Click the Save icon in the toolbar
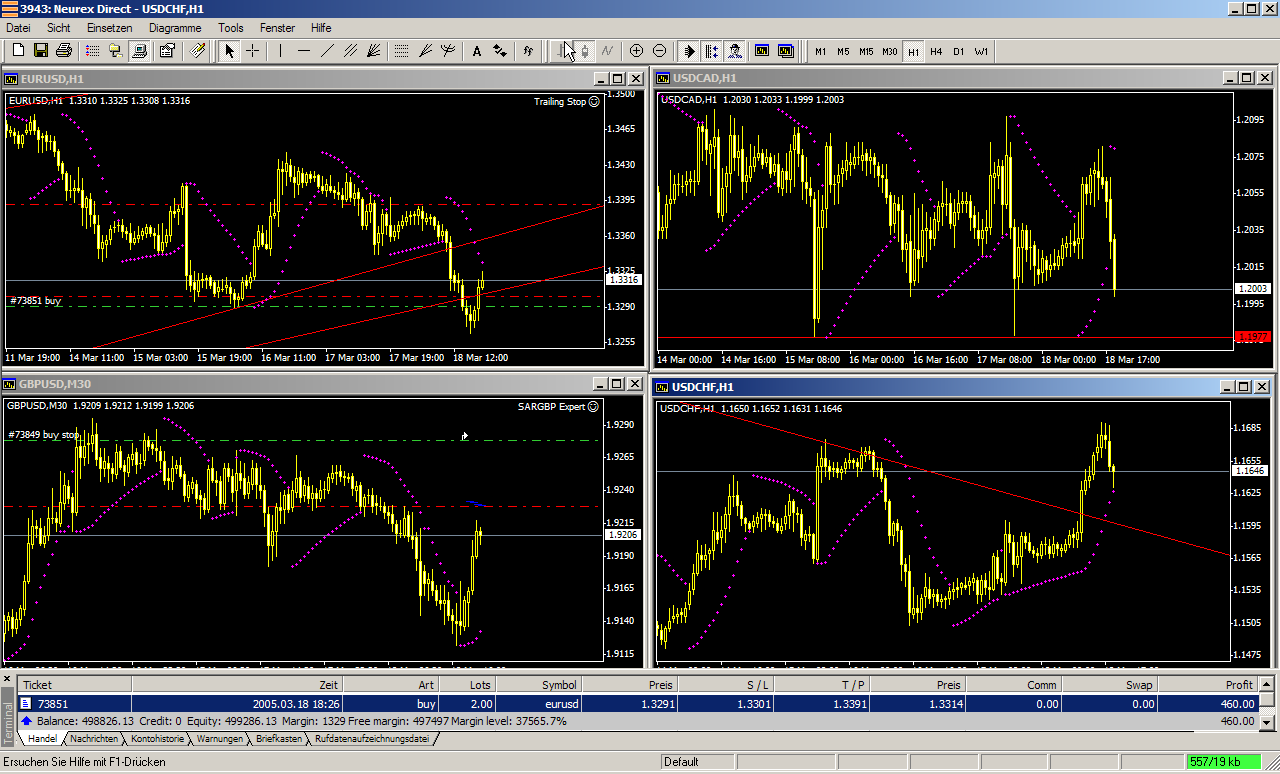This screenshot has width=1280, height=774. [41, 50]
